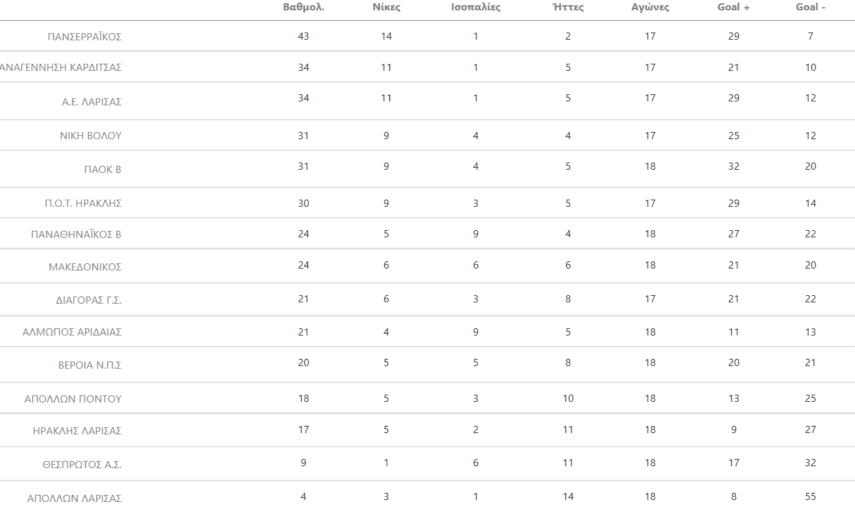Click the 43 points cell for ΠΑΝΣΕΡΡΑΪΚΟΣ

point(303,37)
